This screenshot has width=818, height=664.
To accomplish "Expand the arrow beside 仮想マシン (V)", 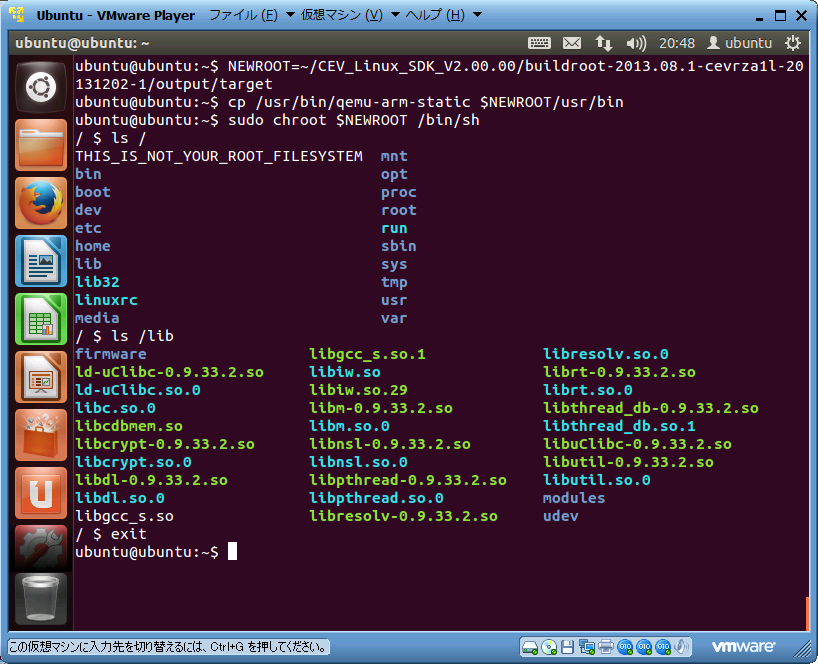I will [x=395, y=15].
